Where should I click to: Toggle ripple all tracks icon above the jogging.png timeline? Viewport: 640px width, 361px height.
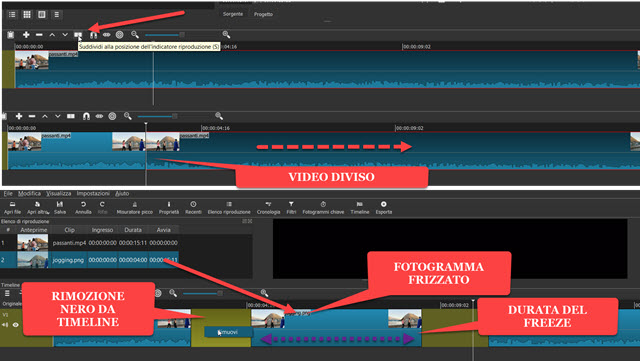coord(158,293)
